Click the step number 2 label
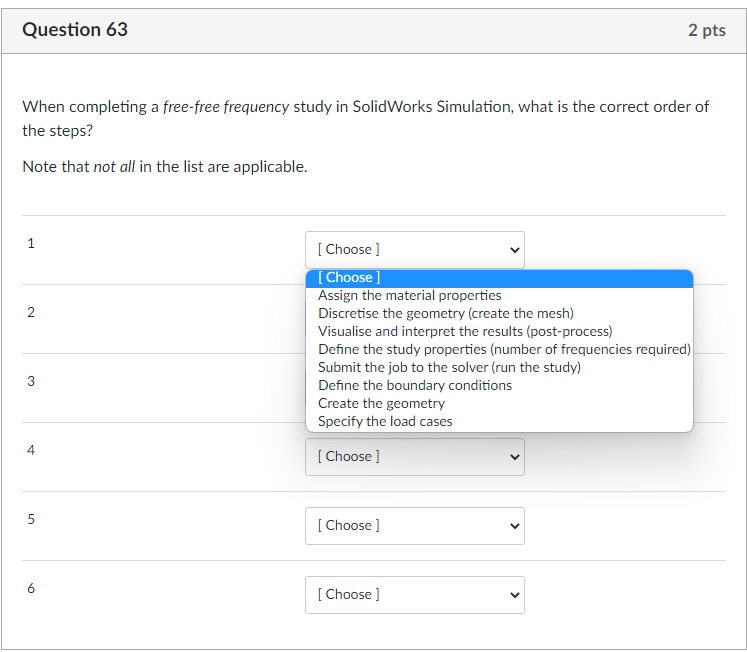Viewport: 747px width, 652px height. [30, 312]
